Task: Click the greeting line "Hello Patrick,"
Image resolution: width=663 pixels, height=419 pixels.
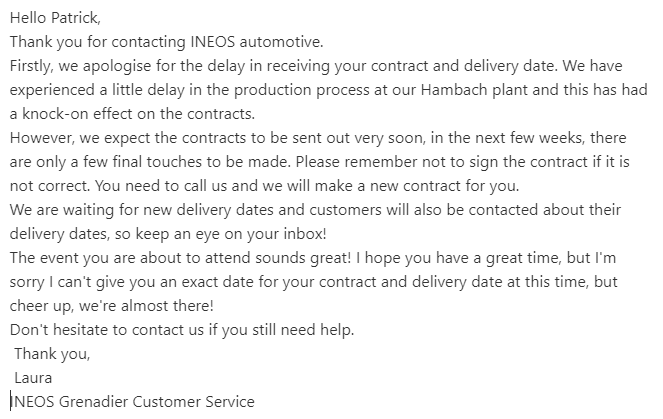Action: [x=57, y=19]
